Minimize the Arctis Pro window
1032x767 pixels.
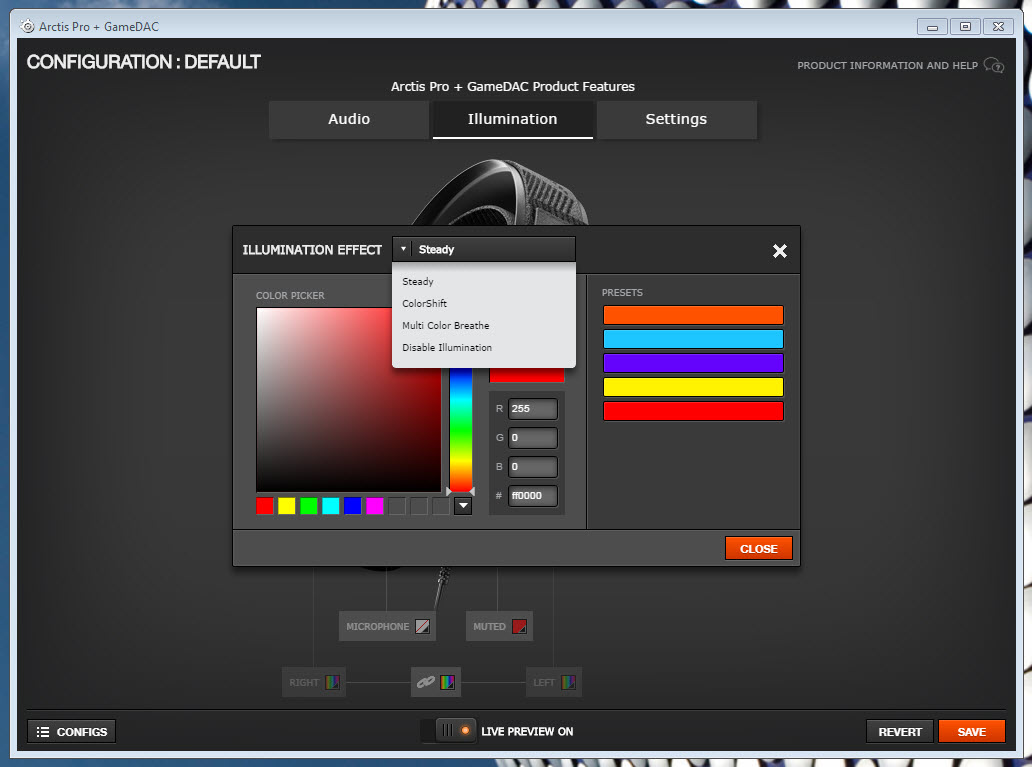pos(932,27)
